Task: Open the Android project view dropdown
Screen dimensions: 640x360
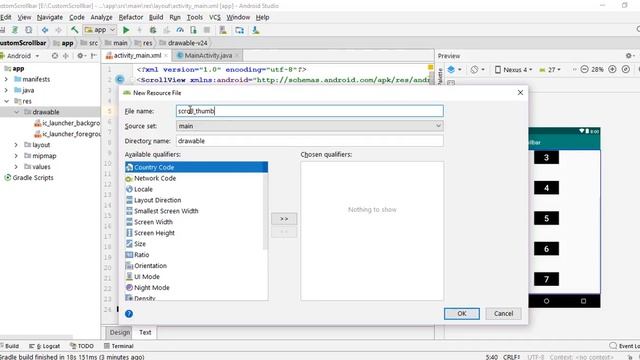Action: [20, 56]
